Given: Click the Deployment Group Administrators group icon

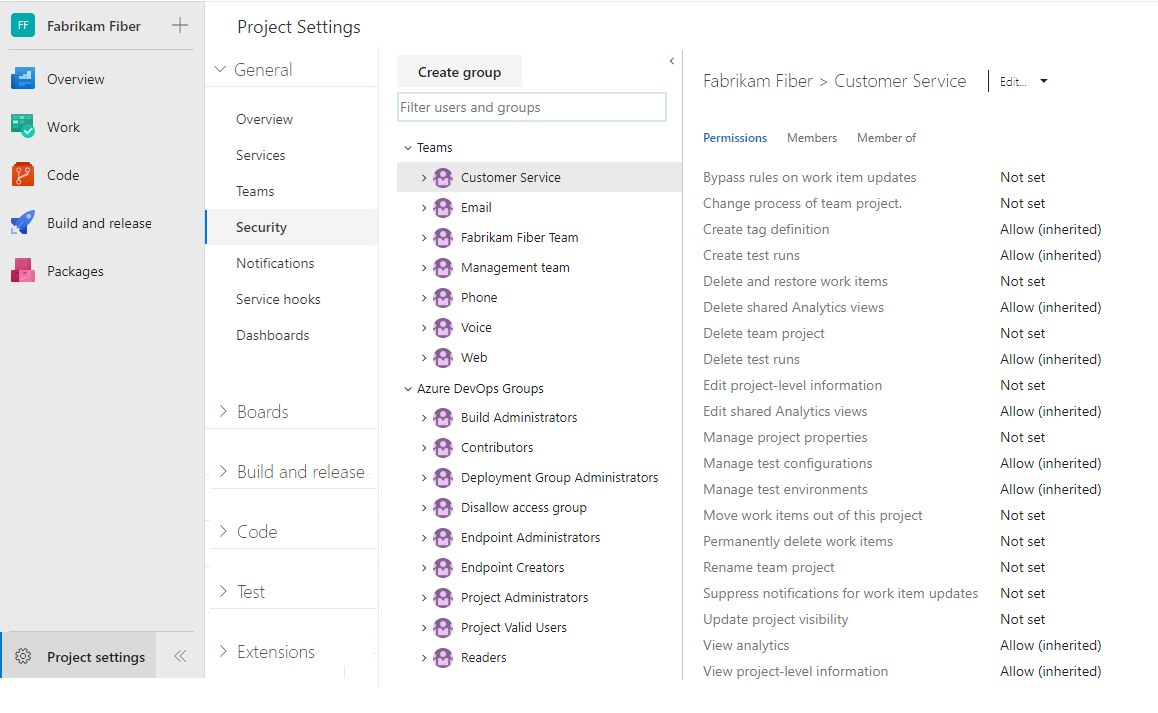Looking at the screenshot, I should point(443,478).
